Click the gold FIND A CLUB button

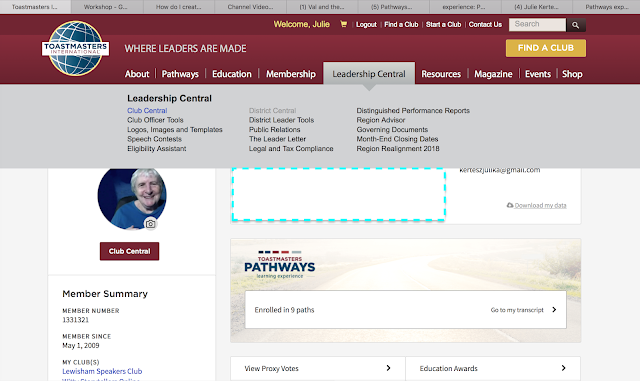click(x=546, y=48)
